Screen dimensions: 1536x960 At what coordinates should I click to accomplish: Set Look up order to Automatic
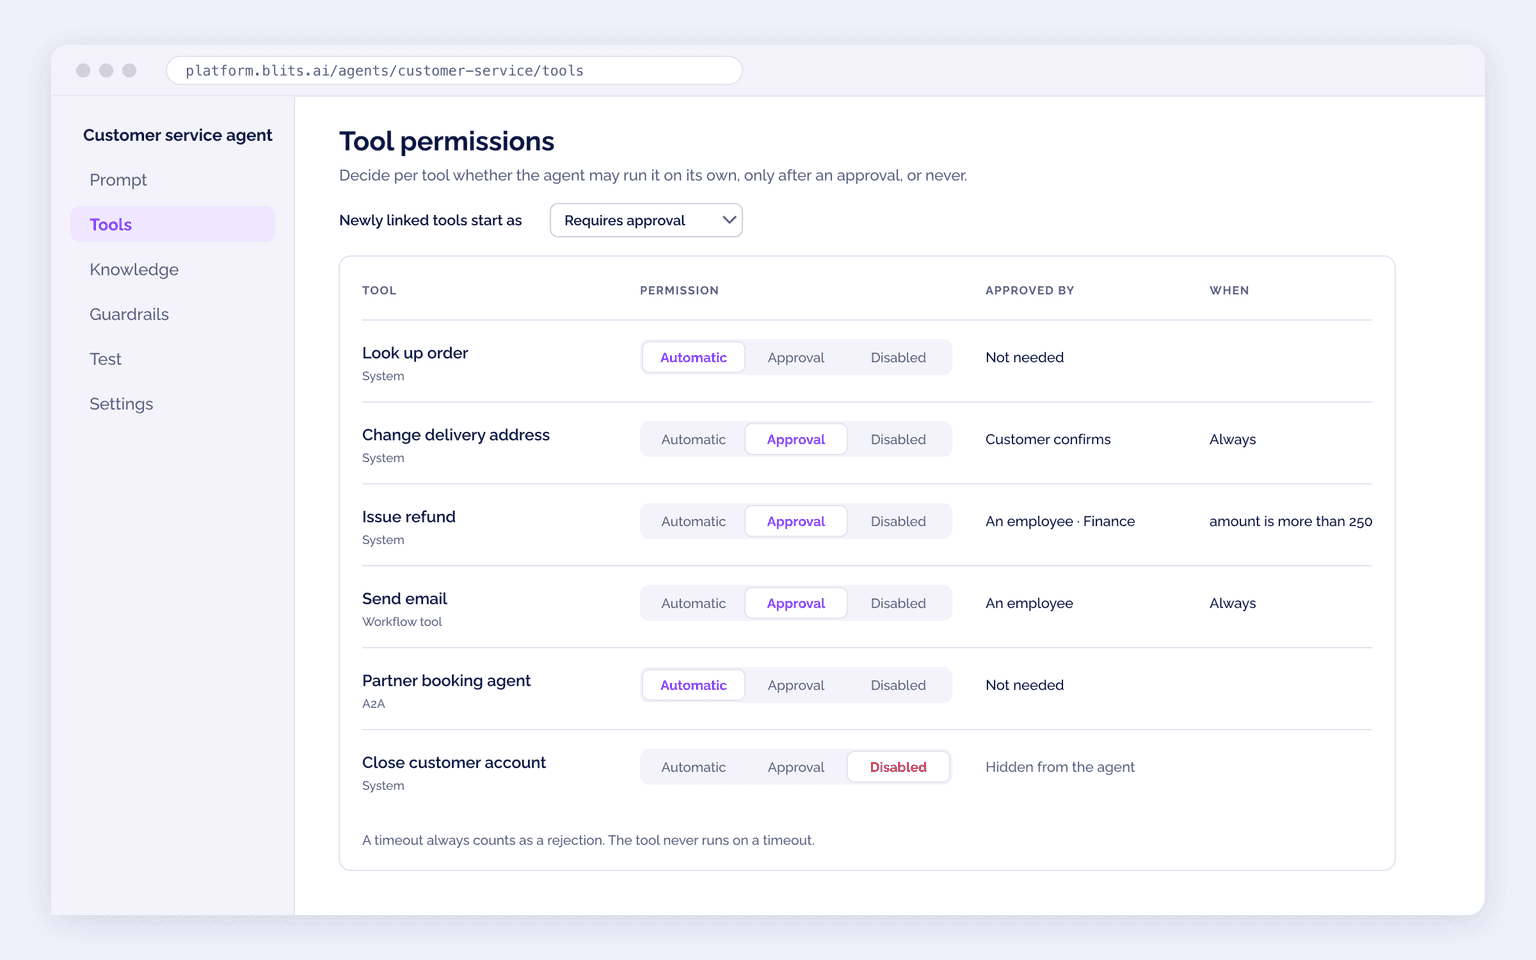click(693, 357)
